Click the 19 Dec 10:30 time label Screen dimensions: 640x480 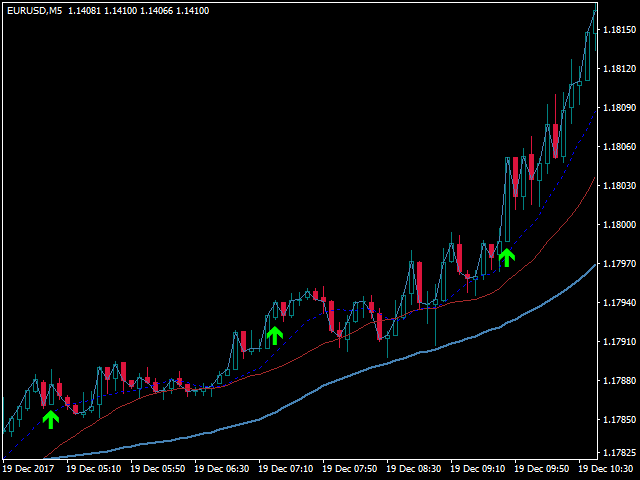click(x=607, y=469)
